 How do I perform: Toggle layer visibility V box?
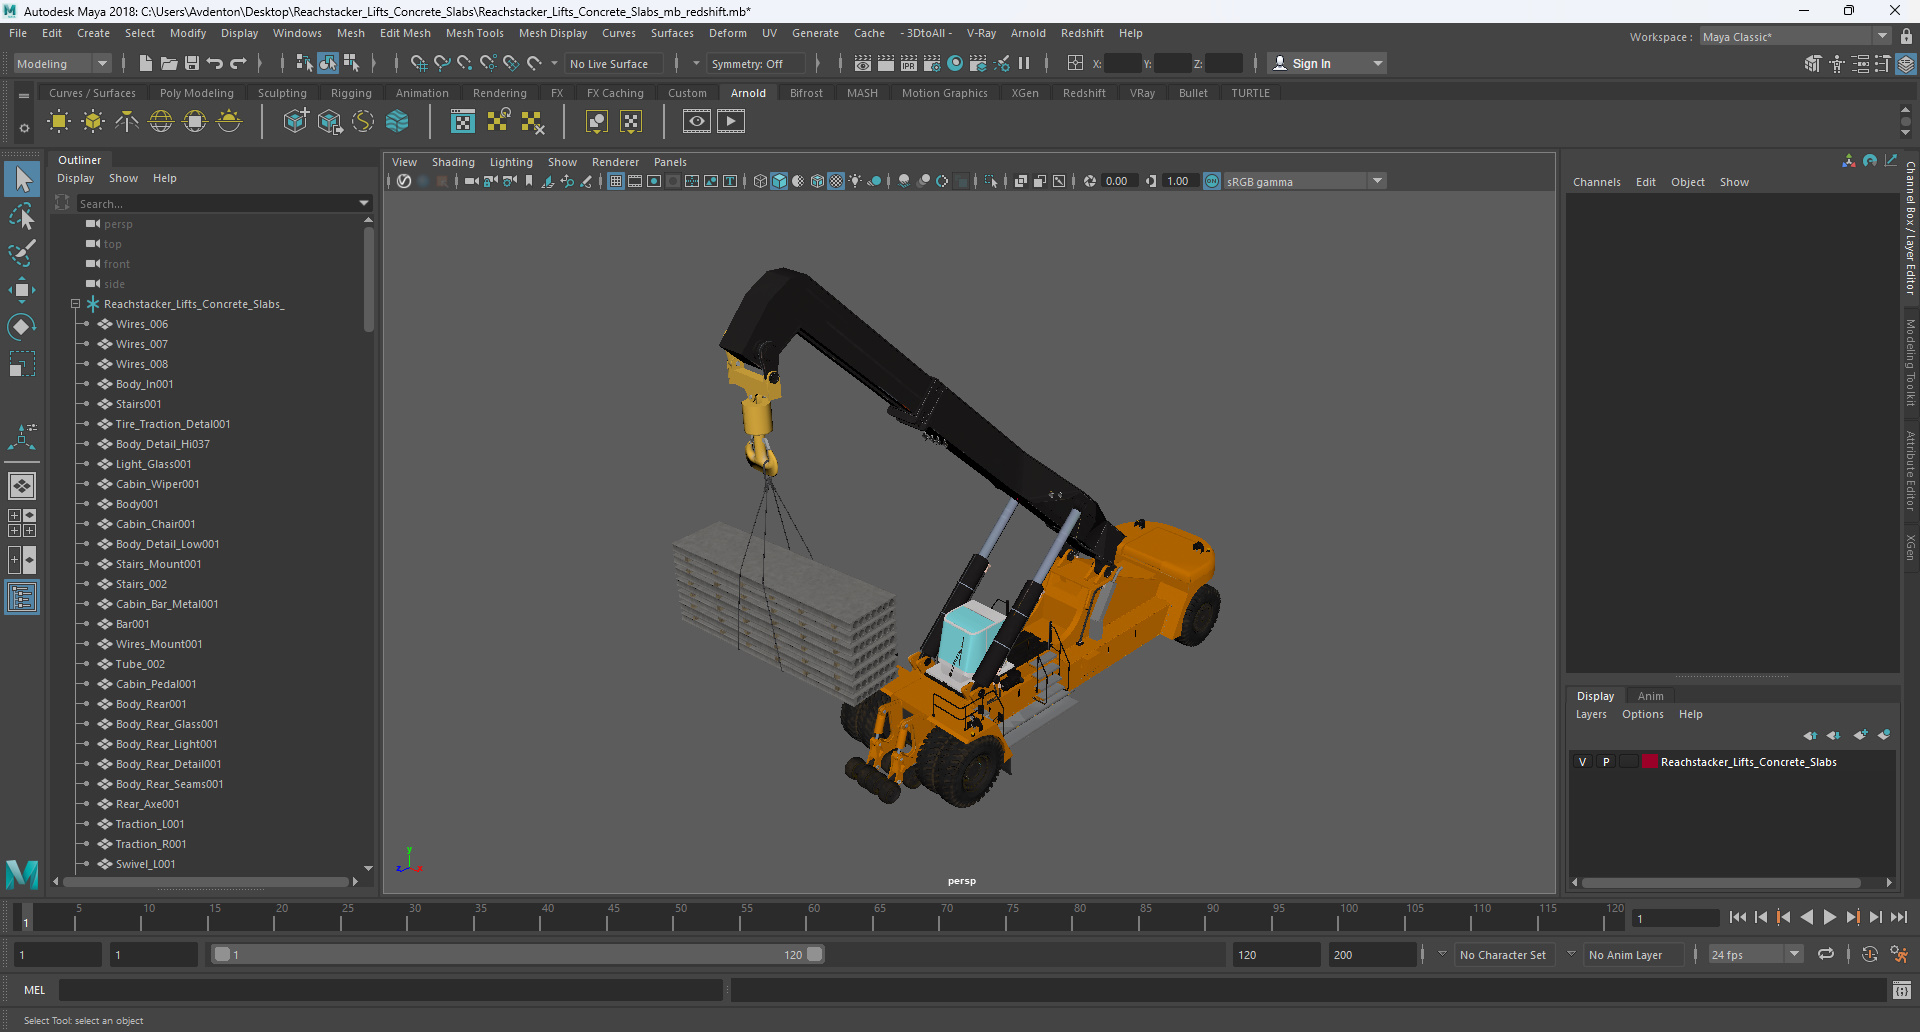pos(1582,762)
